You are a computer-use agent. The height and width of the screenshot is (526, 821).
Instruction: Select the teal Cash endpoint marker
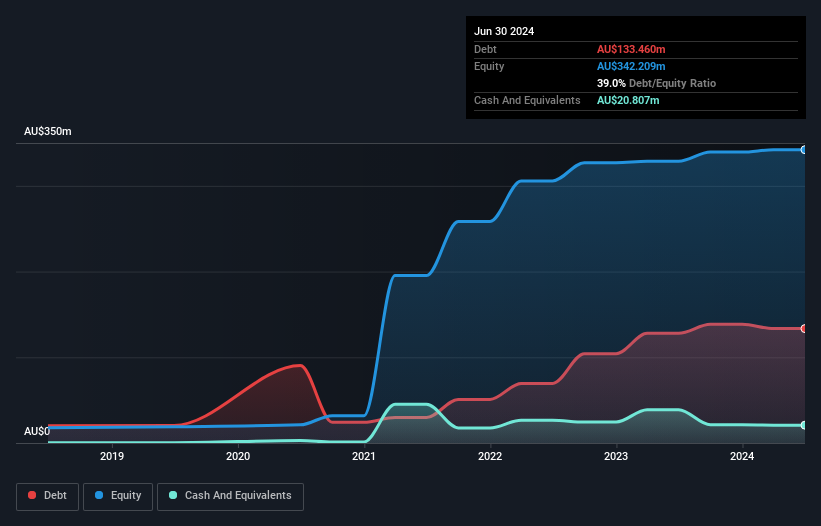(x=804, y=426)
